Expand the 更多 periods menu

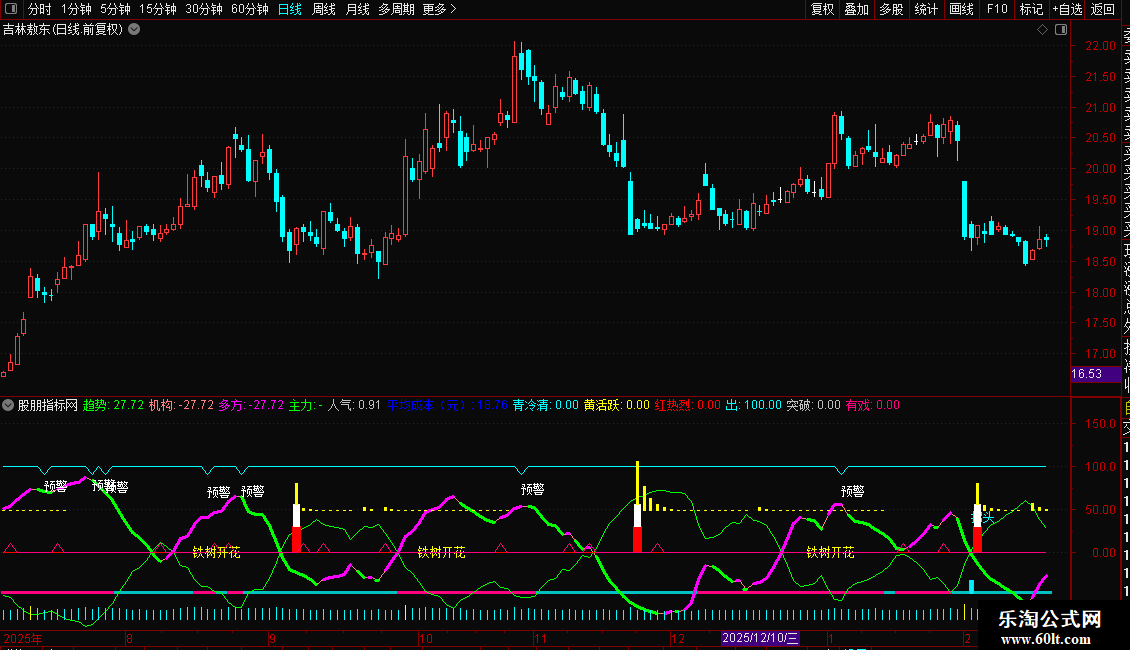click(439, 9)
